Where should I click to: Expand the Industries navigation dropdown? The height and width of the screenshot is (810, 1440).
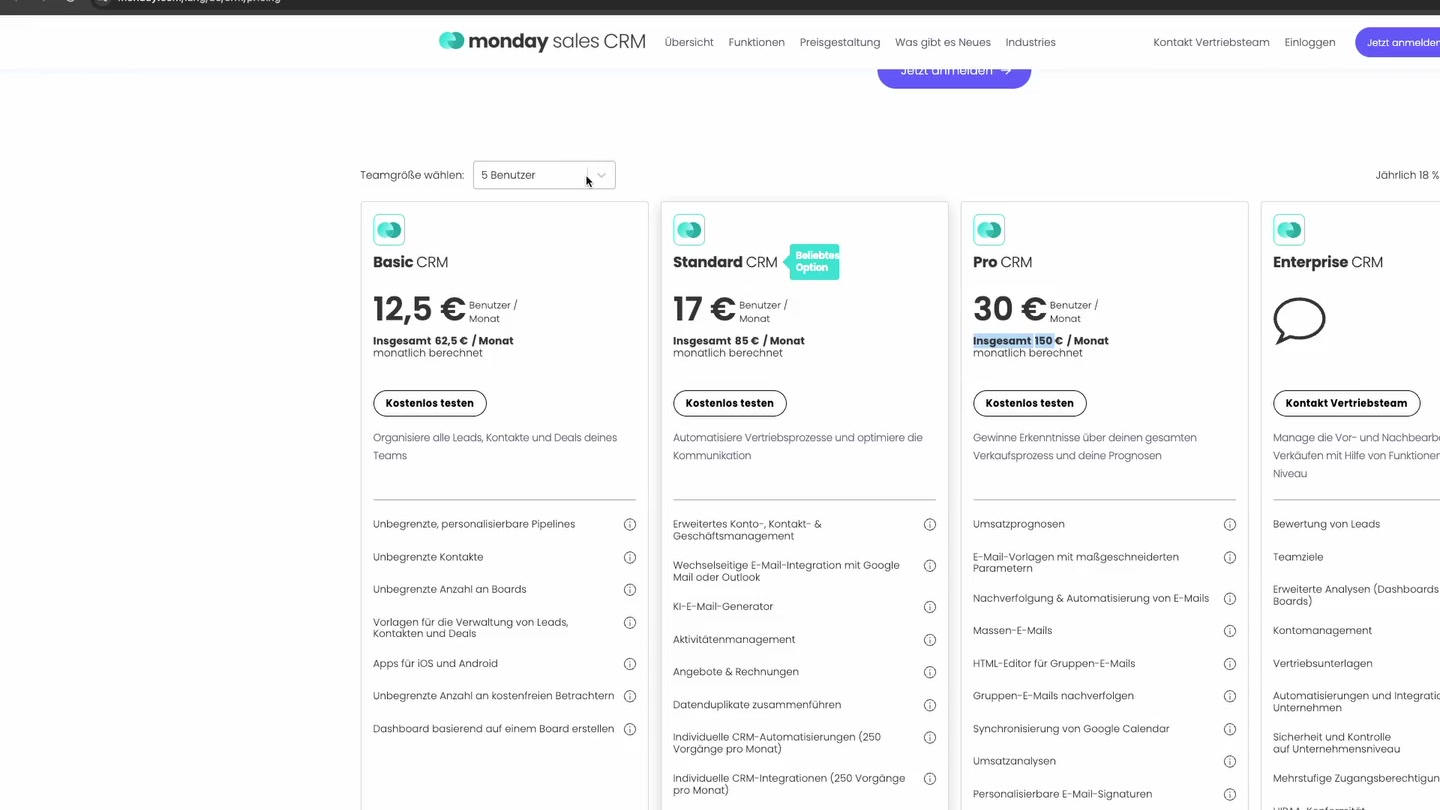1030,42
